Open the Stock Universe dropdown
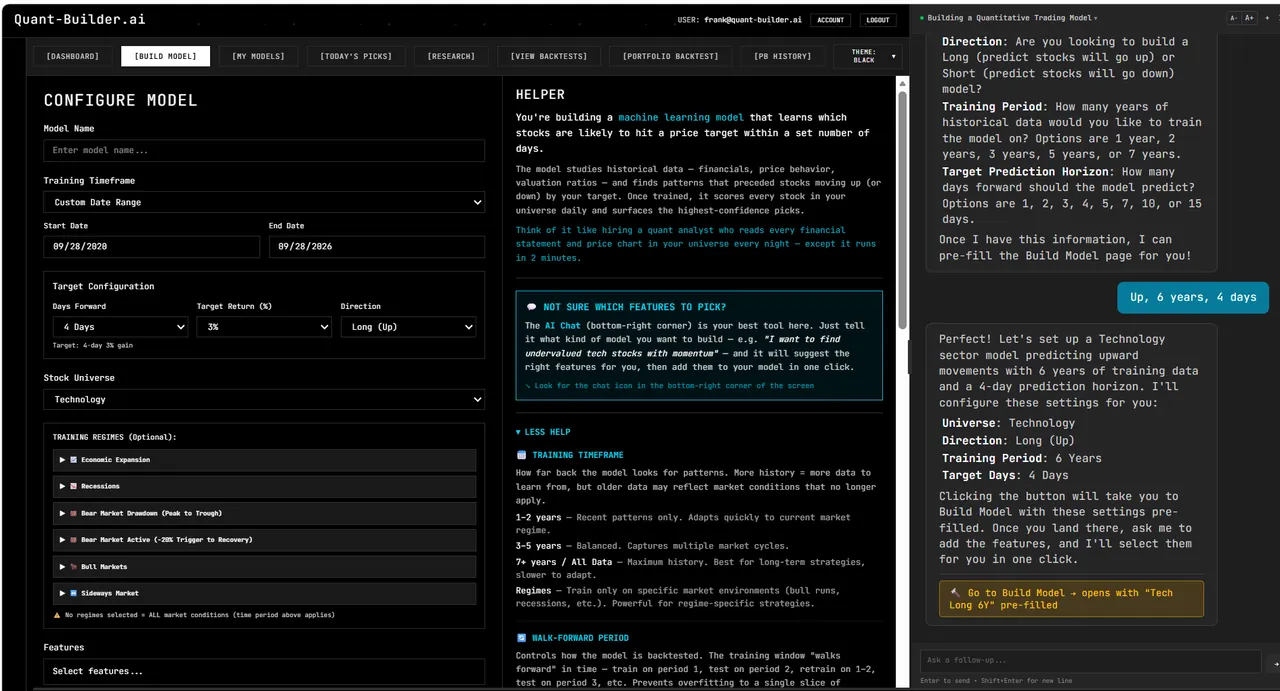Image resolution: width=1280 pixels, height=691 pixels. (x=264, y=399)
